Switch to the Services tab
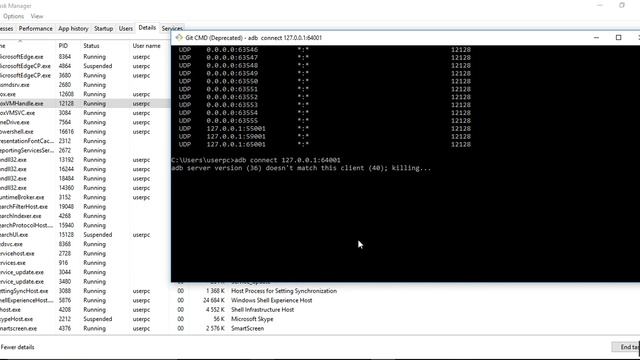The height and width of the screenshot is (360, 640). [x=172, y=29]
